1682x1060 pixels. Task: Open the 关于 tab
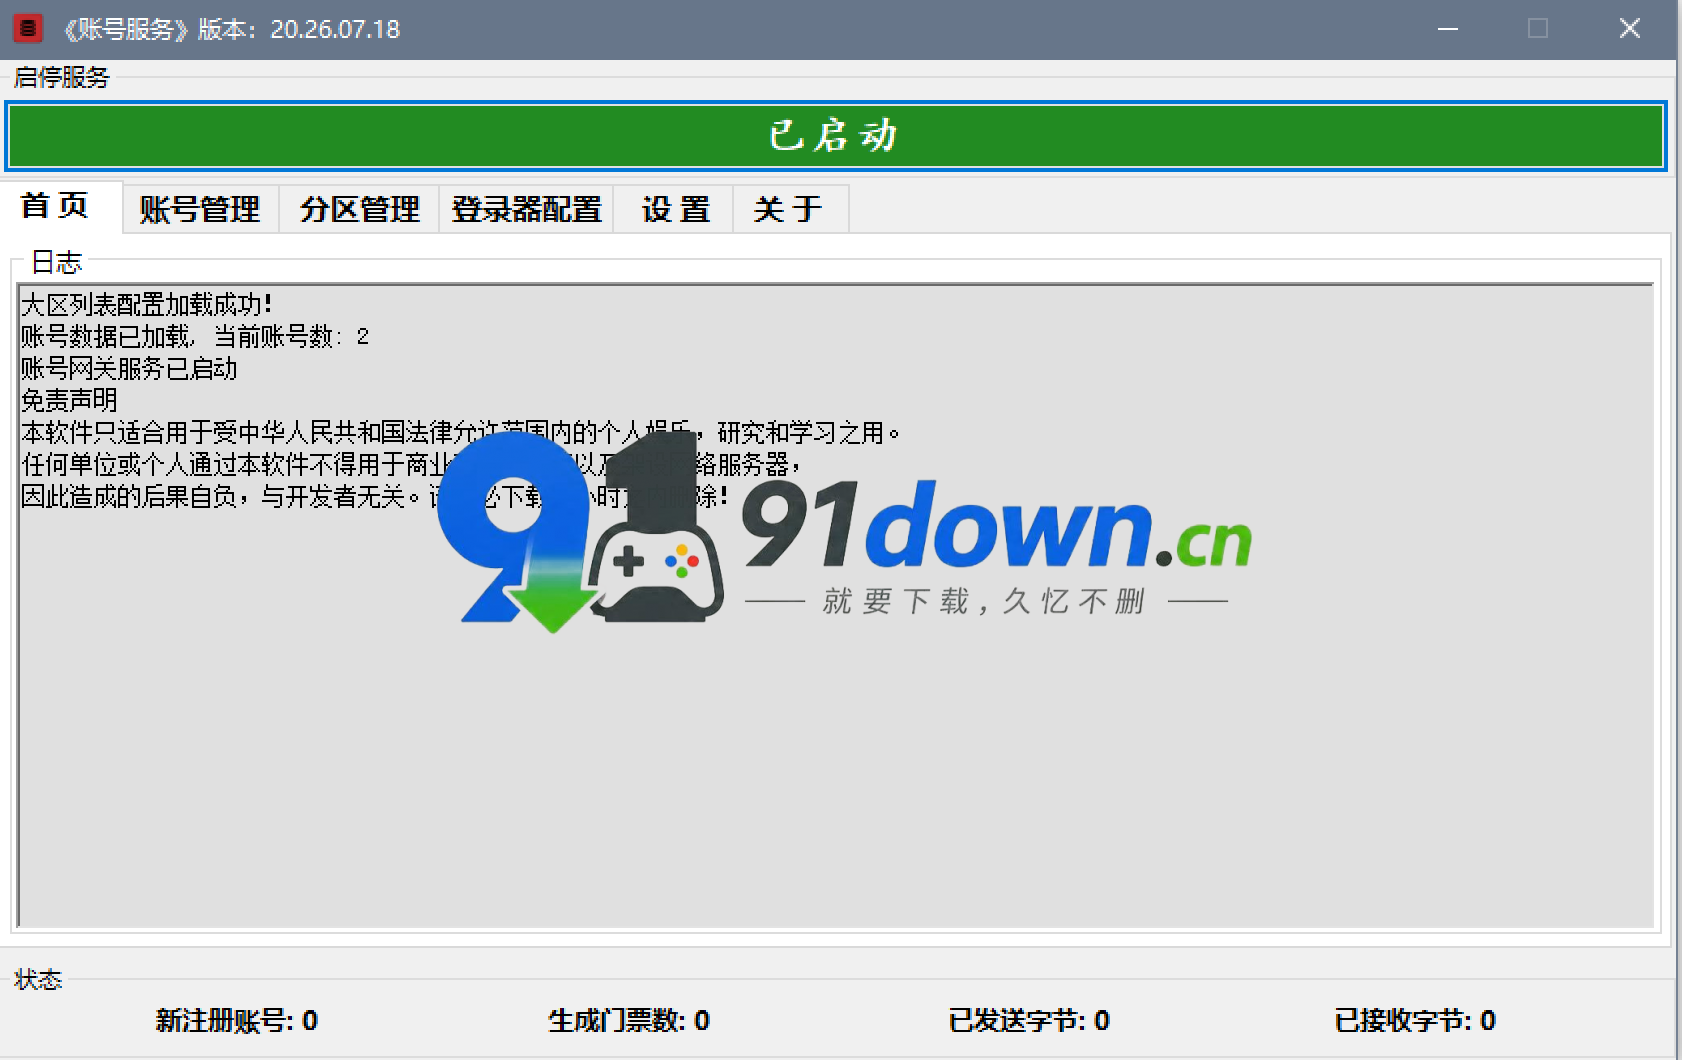(x=790, y=209)
